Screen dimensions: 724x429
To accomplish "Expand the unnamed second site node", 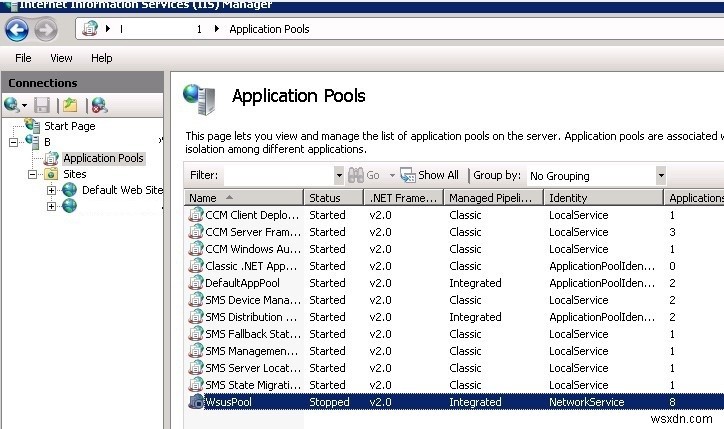I will point(51,206).
